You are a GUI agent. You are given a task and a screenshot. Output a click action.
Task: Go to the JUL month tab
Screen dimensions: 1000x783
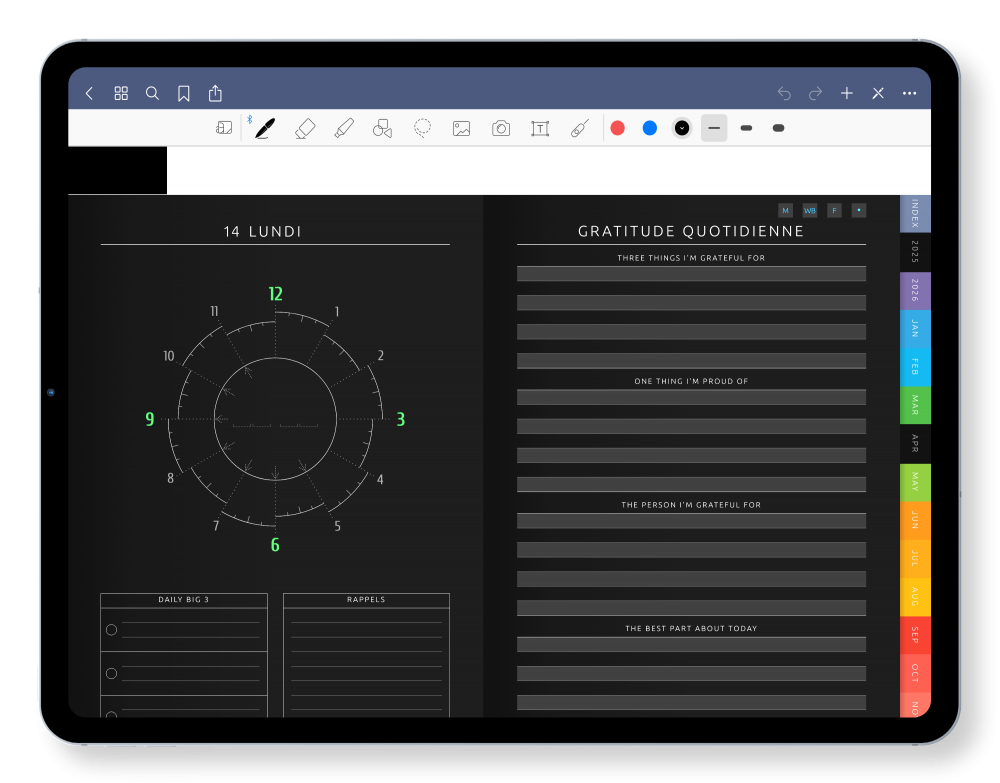click(915, 558)
